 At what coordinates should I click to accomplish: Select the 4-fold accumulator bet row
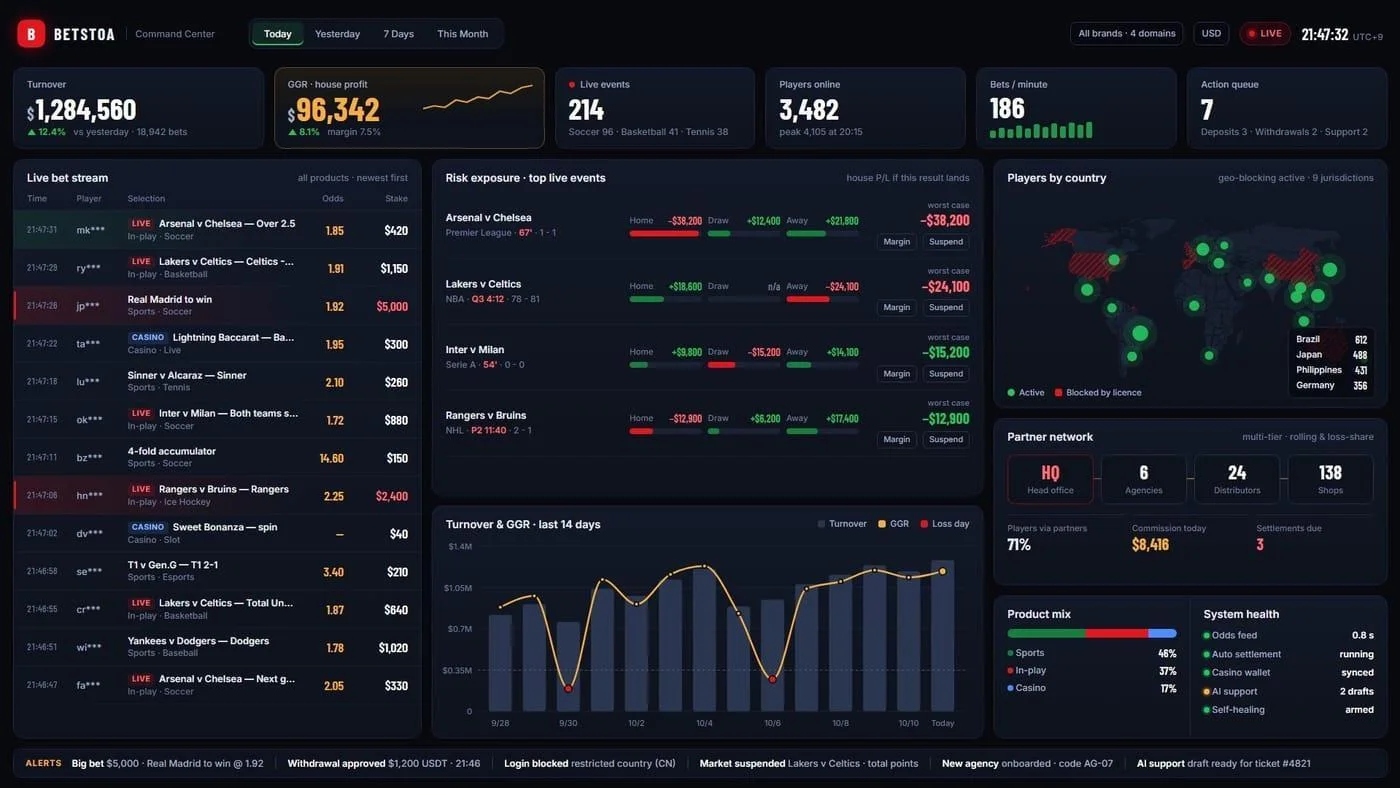(x=217, y=457)
